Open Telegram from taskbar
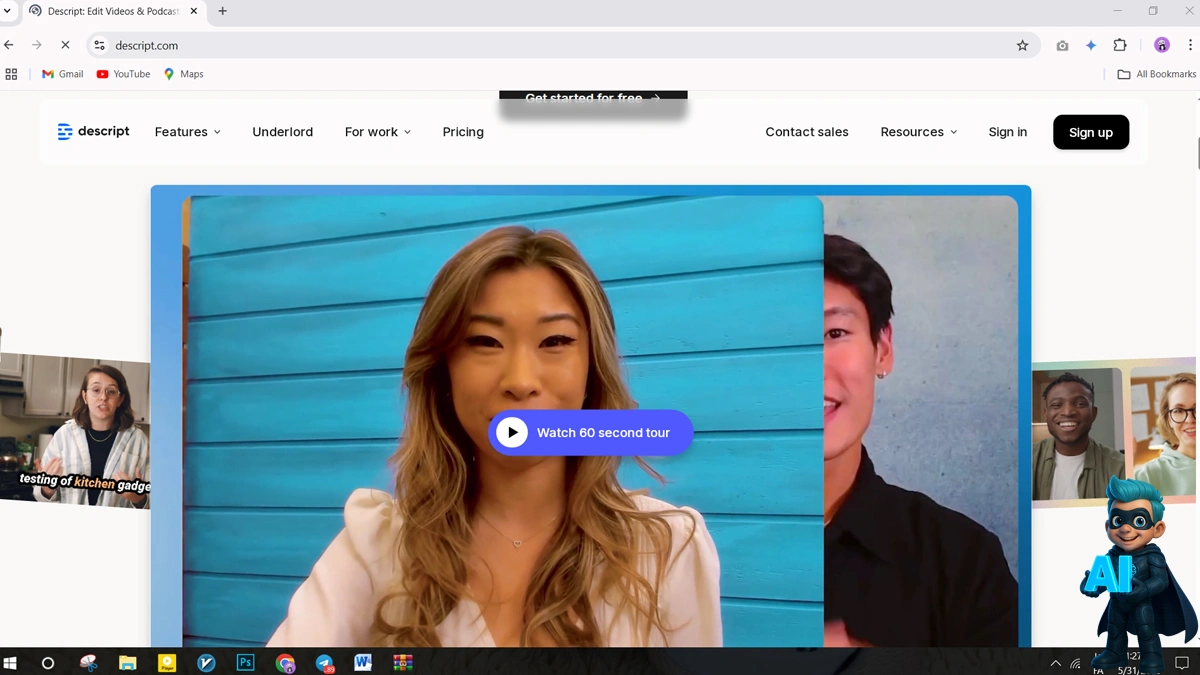The height and width of the screenshot is (675, 1200). coord(325,662)
